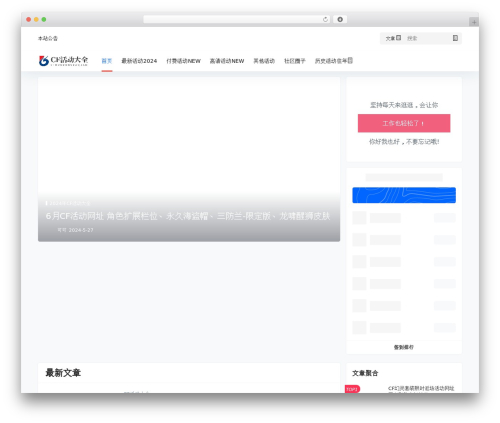The height and width of the screenshot is (423, 500).
Task: Open the 最新活动2024 nav item
Action: click(139, 61)
